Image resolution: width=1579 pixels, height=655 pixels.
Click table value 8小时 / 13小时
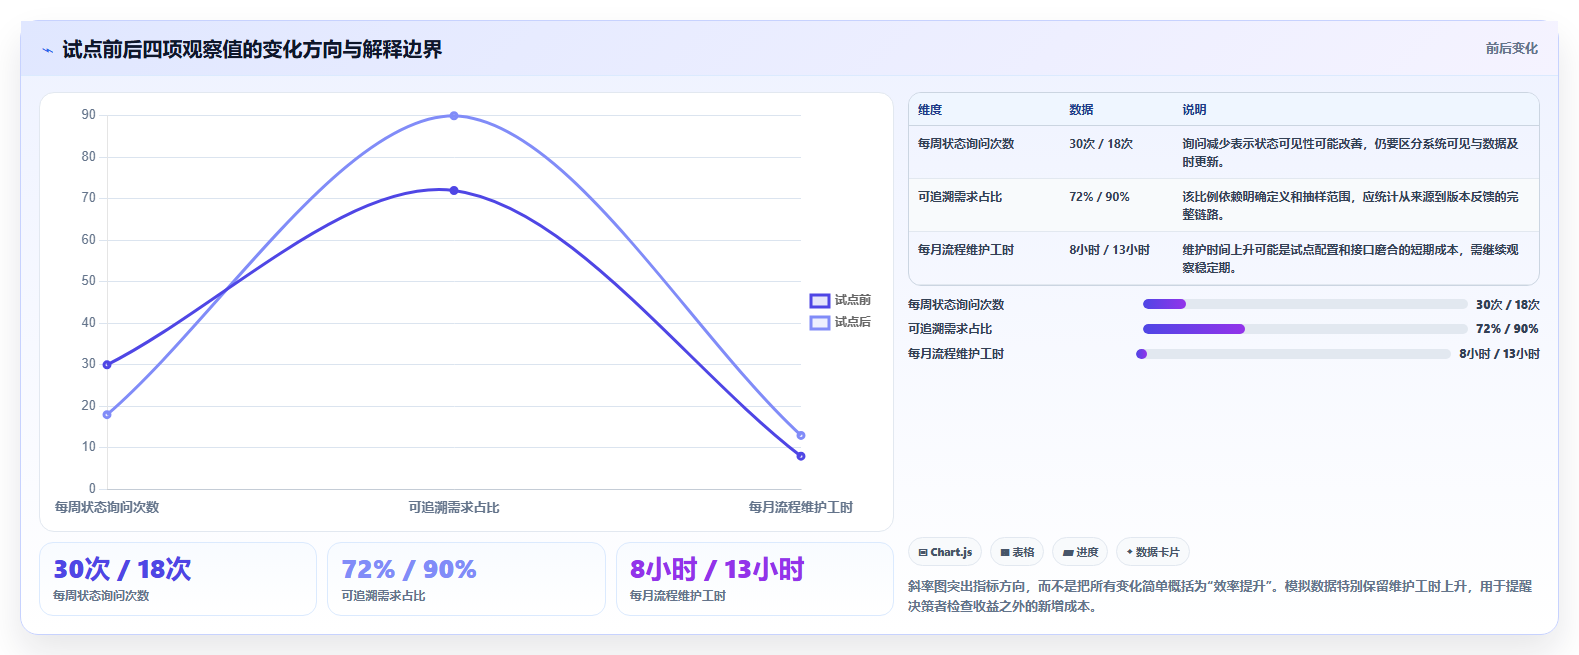click(1109, 250)
